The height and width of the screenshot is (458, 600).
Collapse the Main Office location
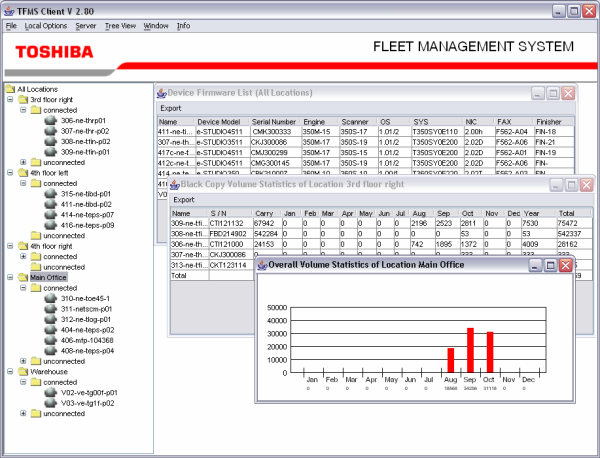point(10,277)
